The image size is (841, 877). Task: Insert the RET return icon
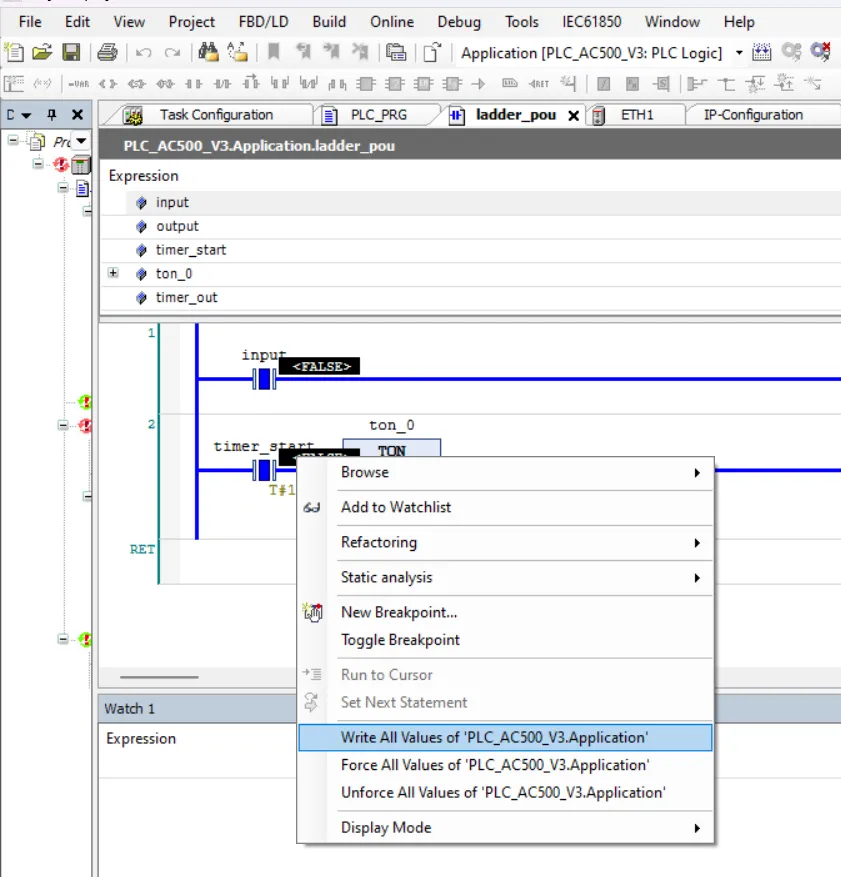tap(538, 84)
